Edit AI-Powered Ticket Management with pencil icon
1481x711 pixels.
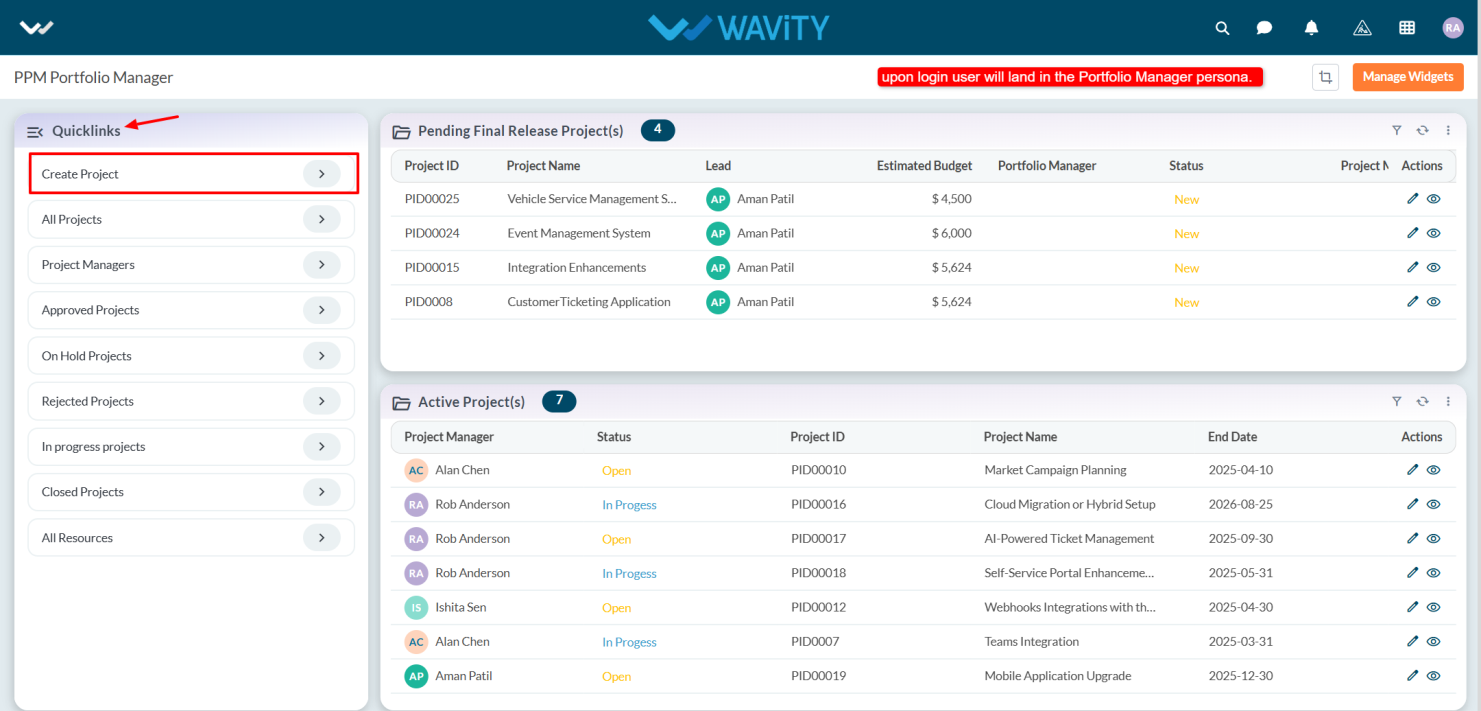(x=1413, y=538)
